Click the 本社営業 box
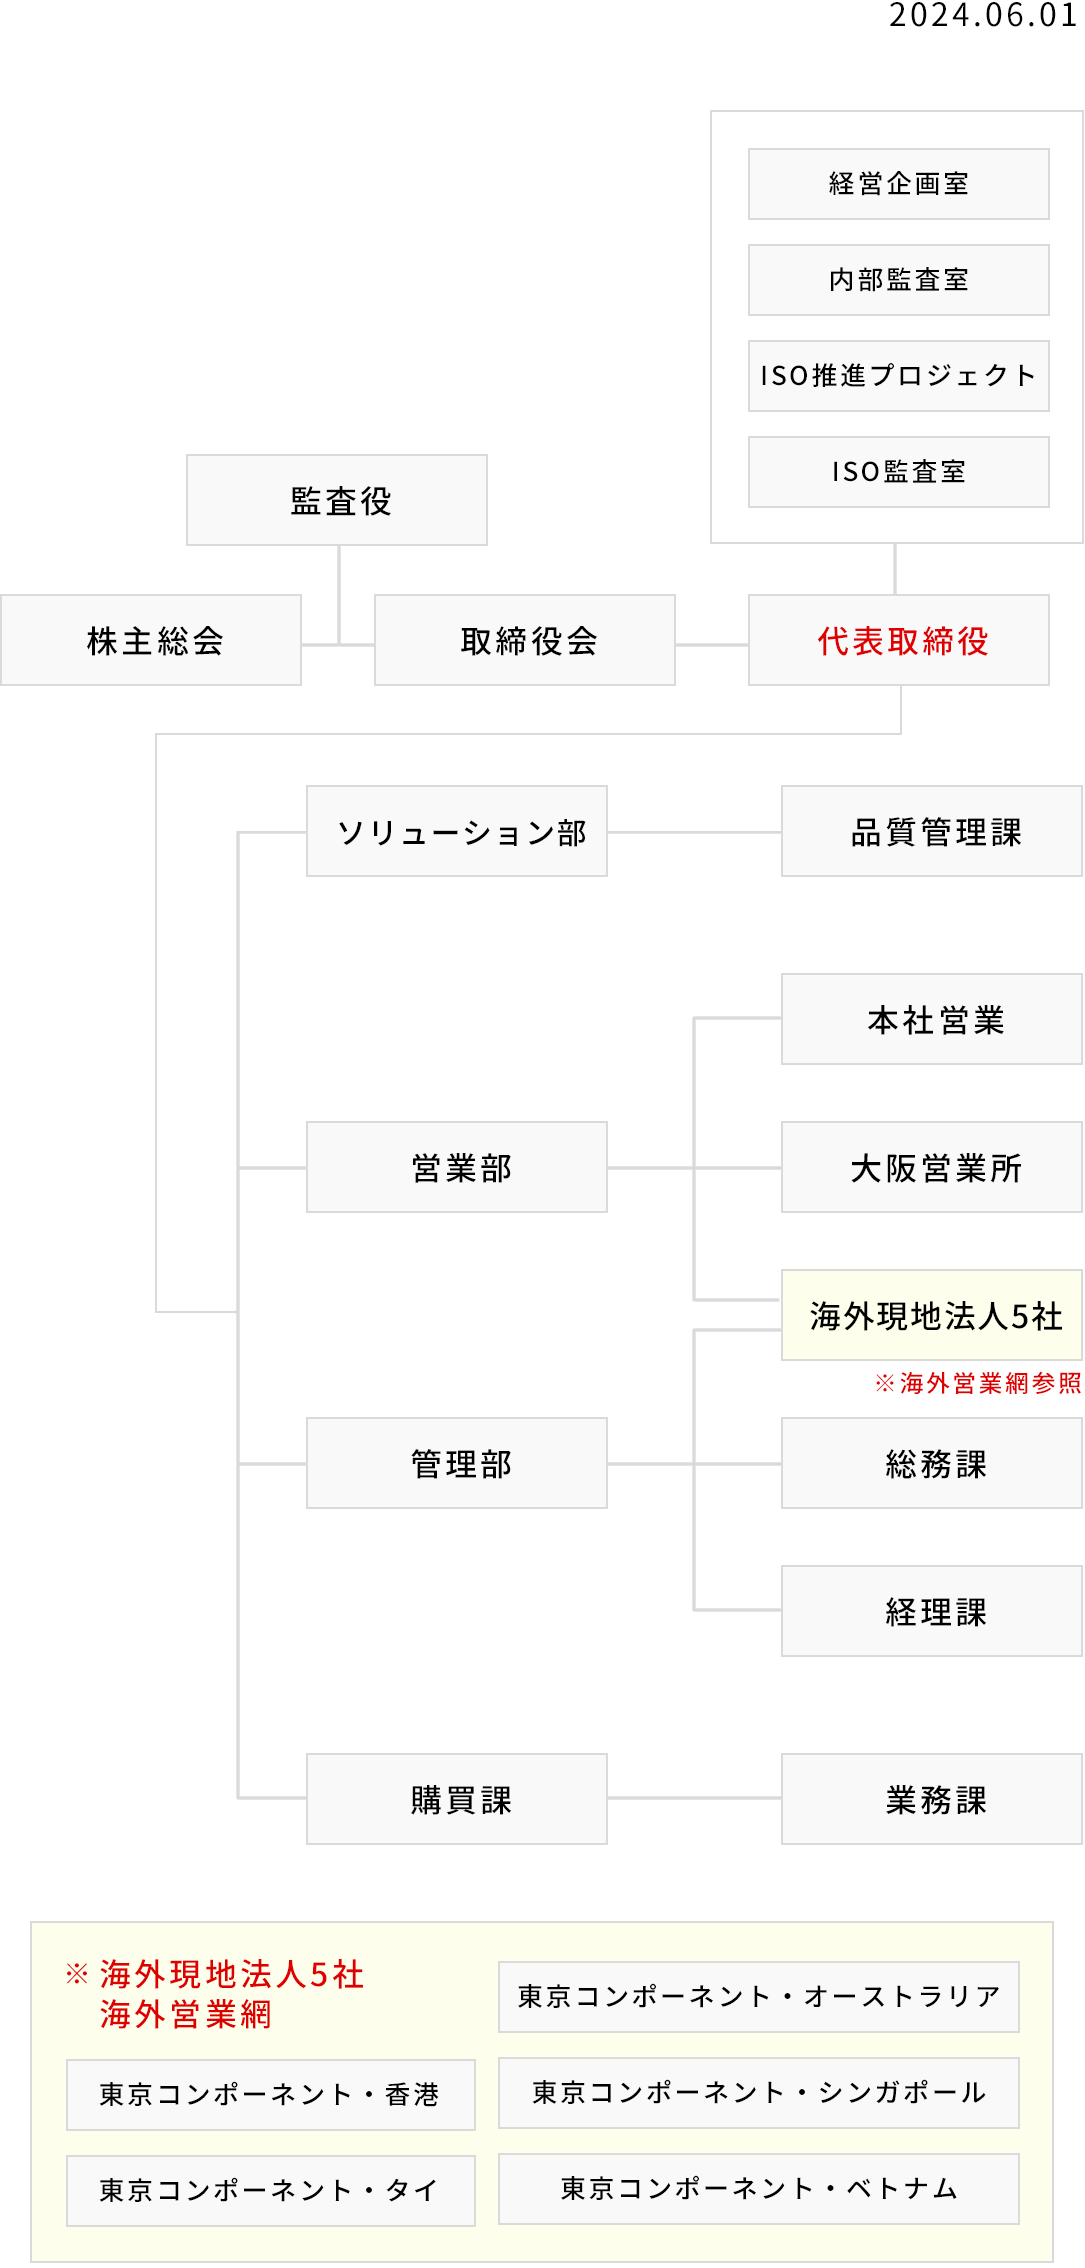The height and width of the screenshot is (2268, 1085). coord(931,1019)
